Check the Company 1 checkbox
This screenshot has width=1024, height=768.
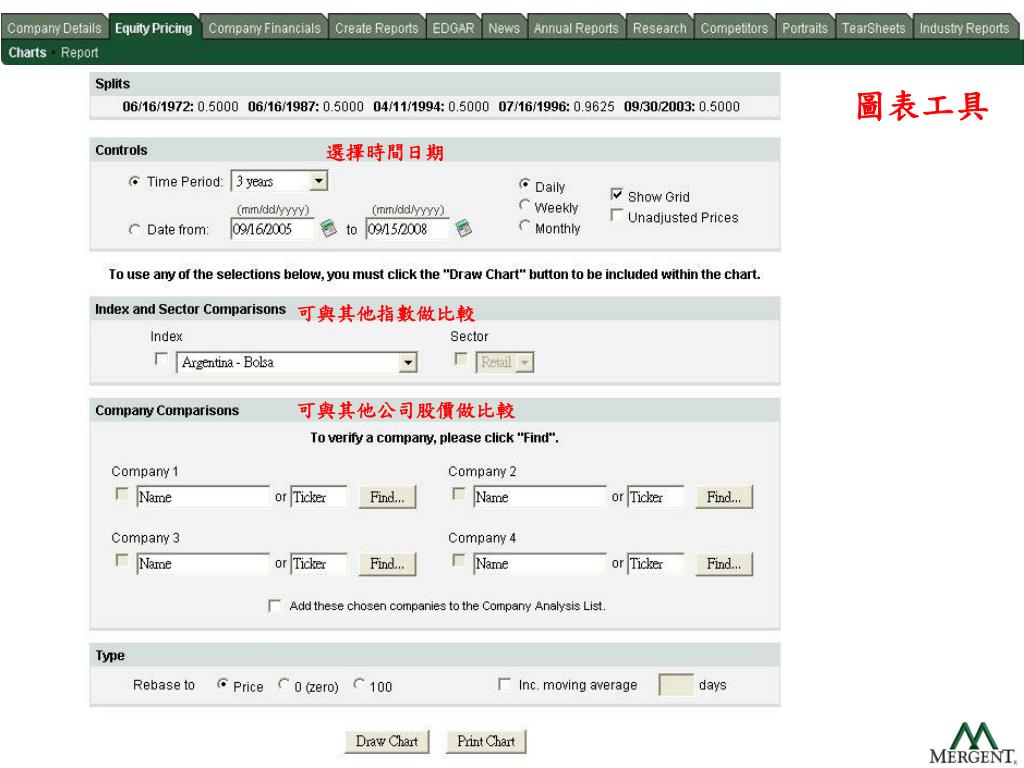122,494
